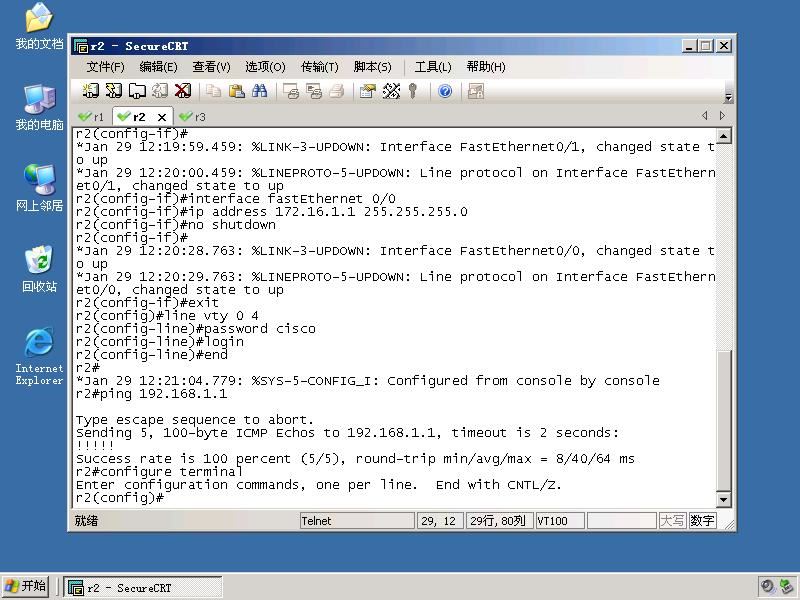Click the gray round system tray icon

tap(767, 587)
